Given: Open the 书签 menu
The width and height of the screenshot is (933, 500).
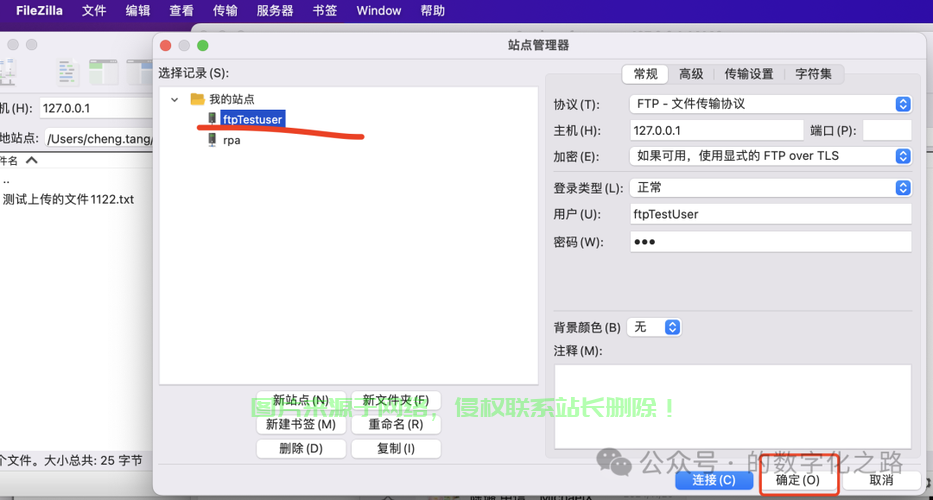Looking at the screenshot, I should pyautogui.click(x=325, y=11).
